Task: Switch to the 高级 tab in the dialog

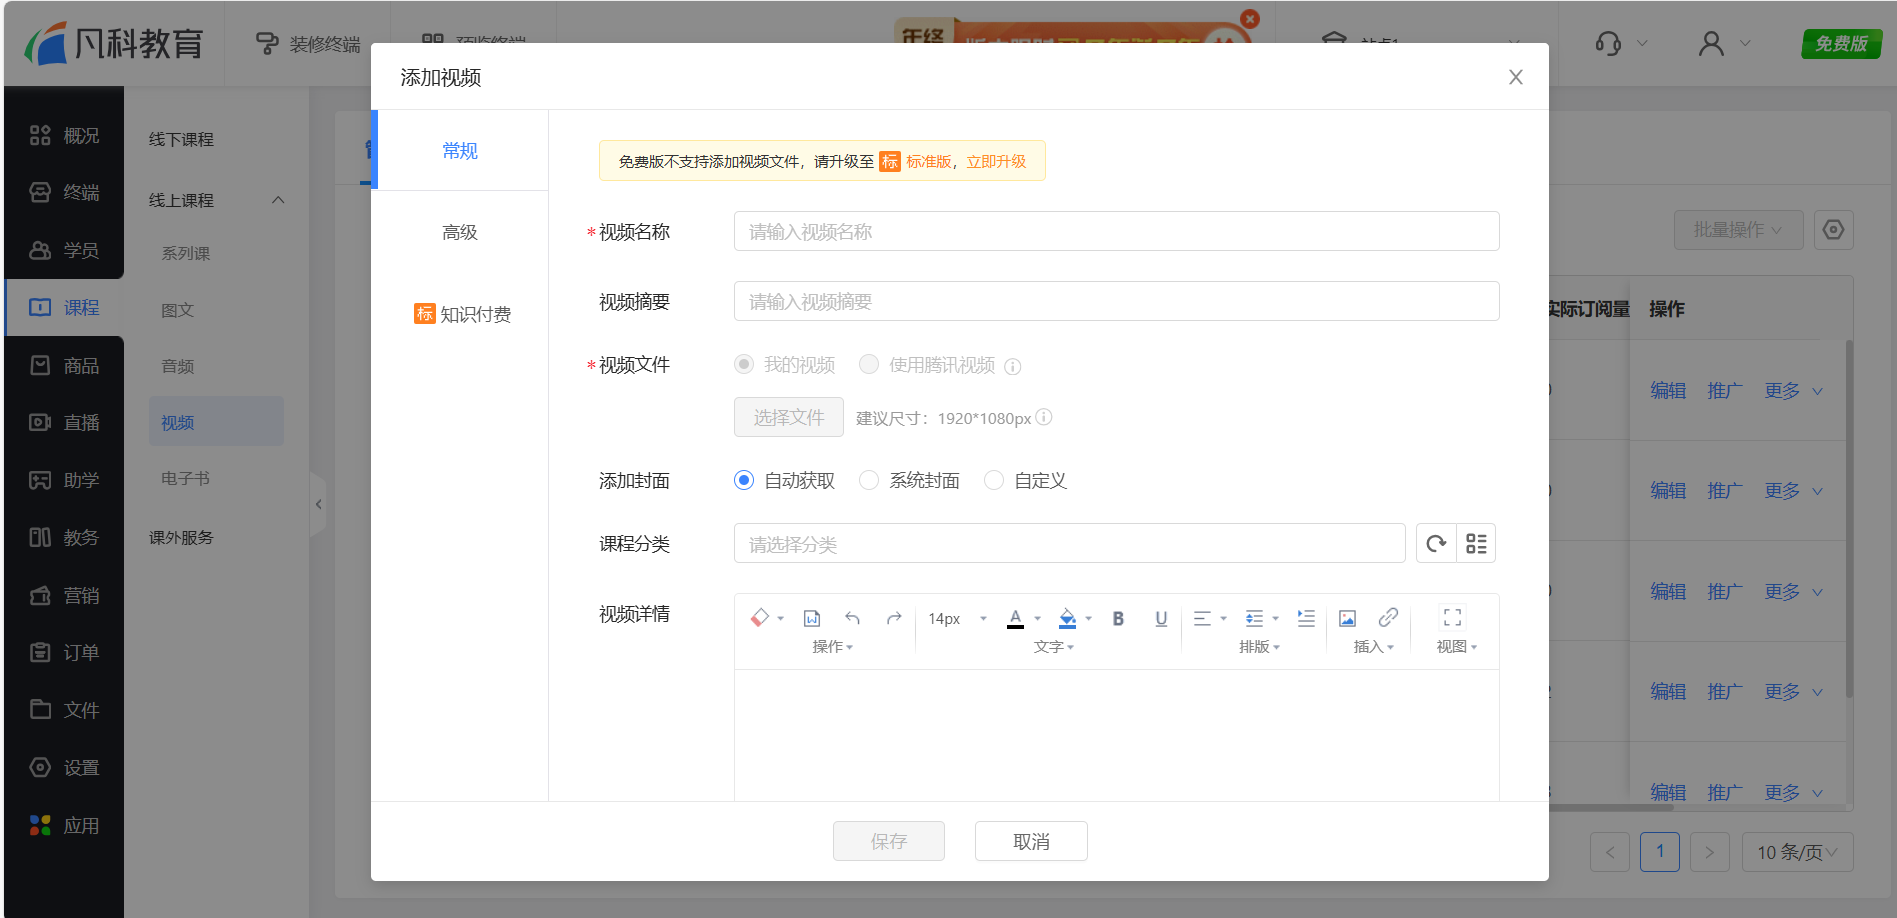Action: [459, 231]
